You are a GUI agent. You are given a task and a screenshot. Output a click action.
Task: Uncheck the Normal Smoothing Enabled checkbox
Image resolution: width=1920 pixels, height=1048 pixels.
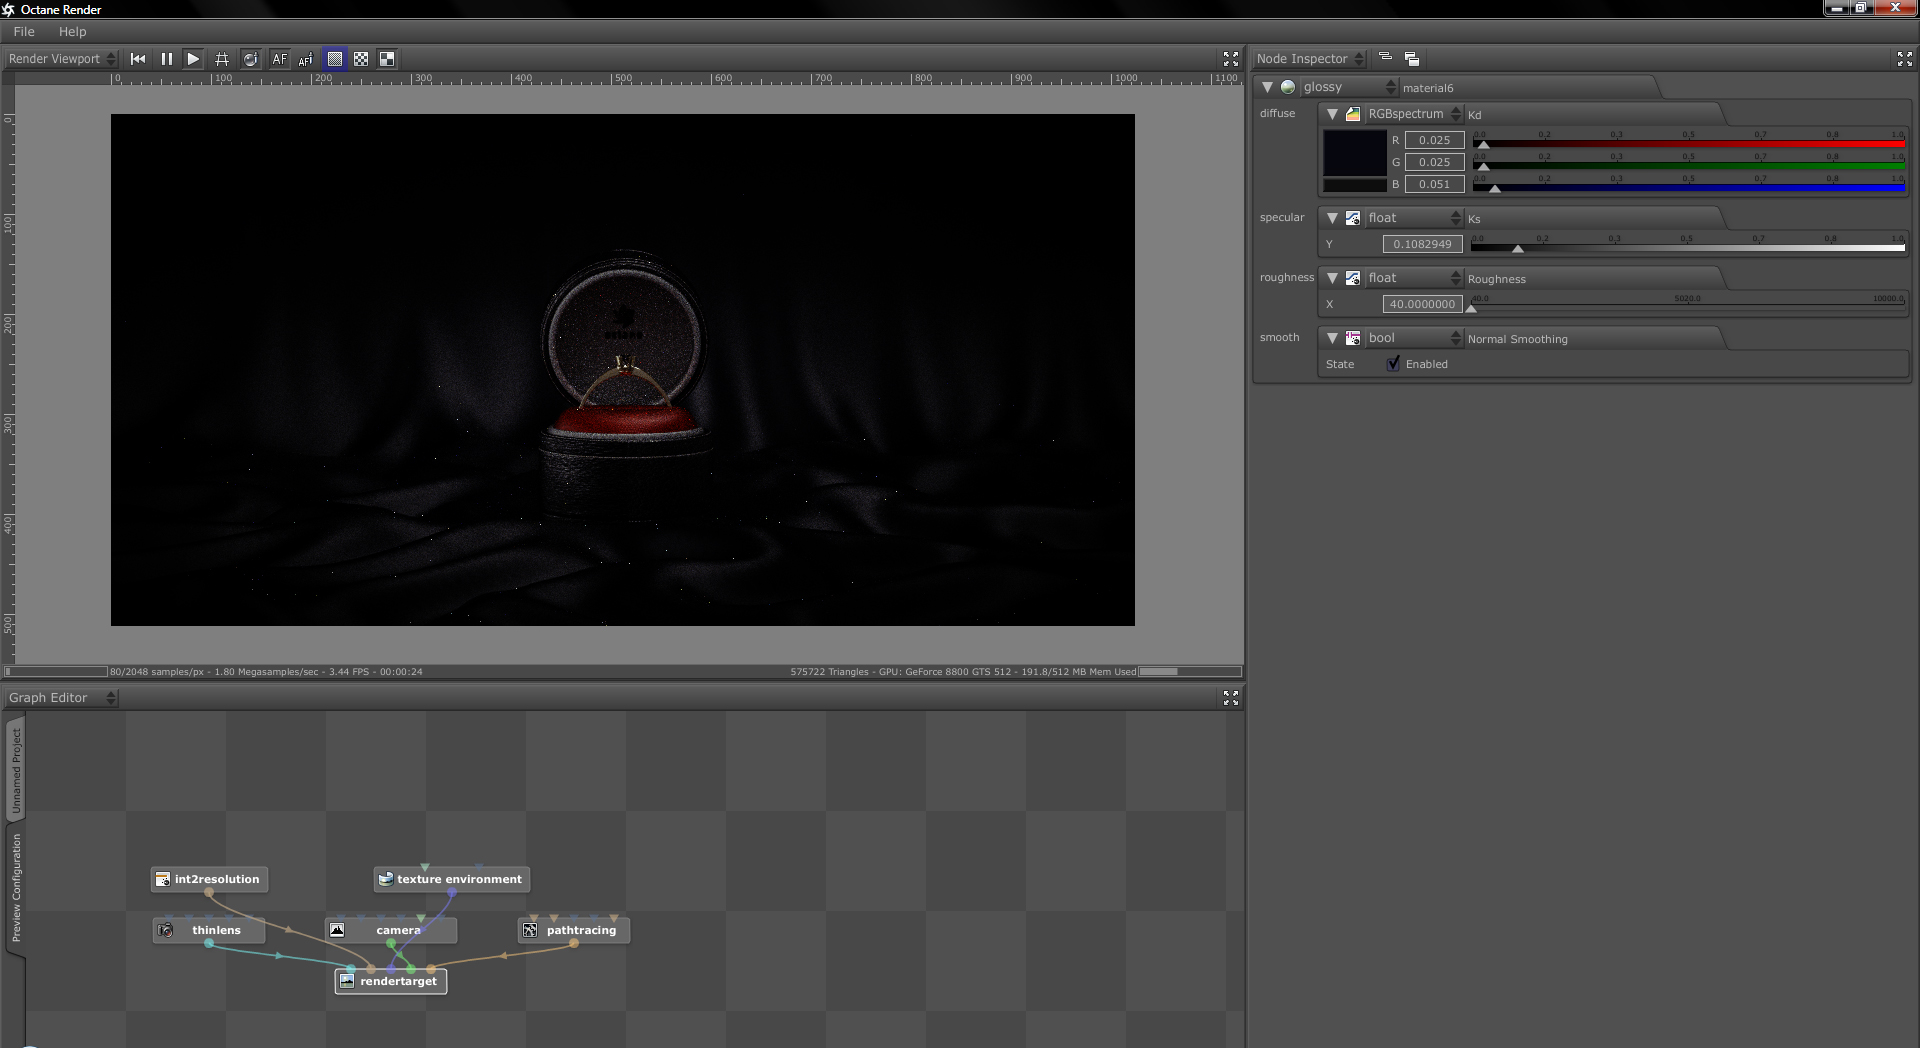pyautogui.click(x=1393, y=364)
